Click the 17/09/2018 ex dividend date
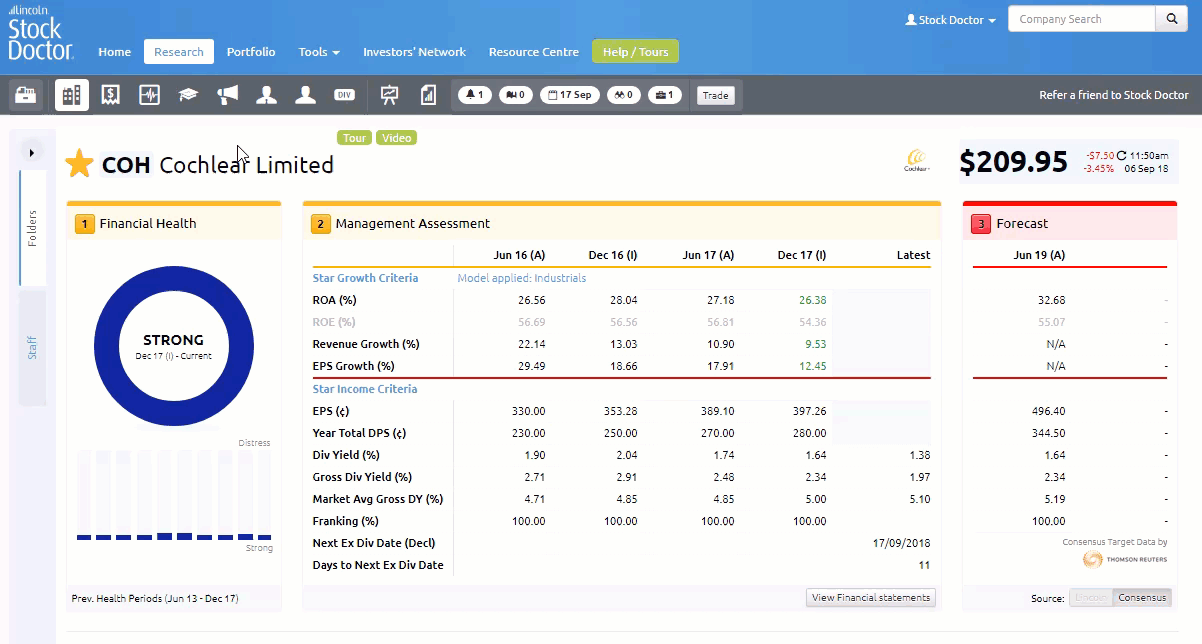 tap(901, 543)
